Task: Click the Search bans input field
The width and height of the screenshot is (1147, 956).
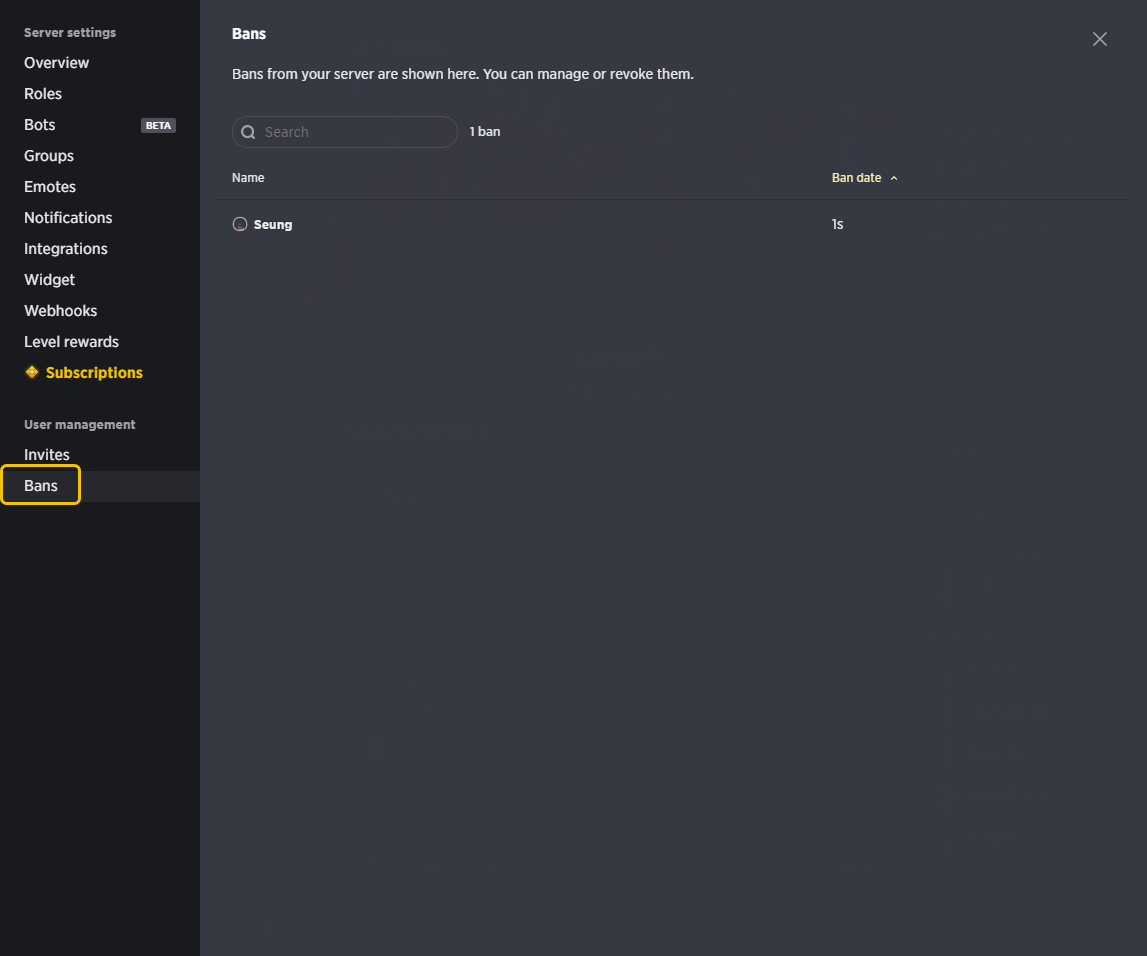Action: pos(345,132)
